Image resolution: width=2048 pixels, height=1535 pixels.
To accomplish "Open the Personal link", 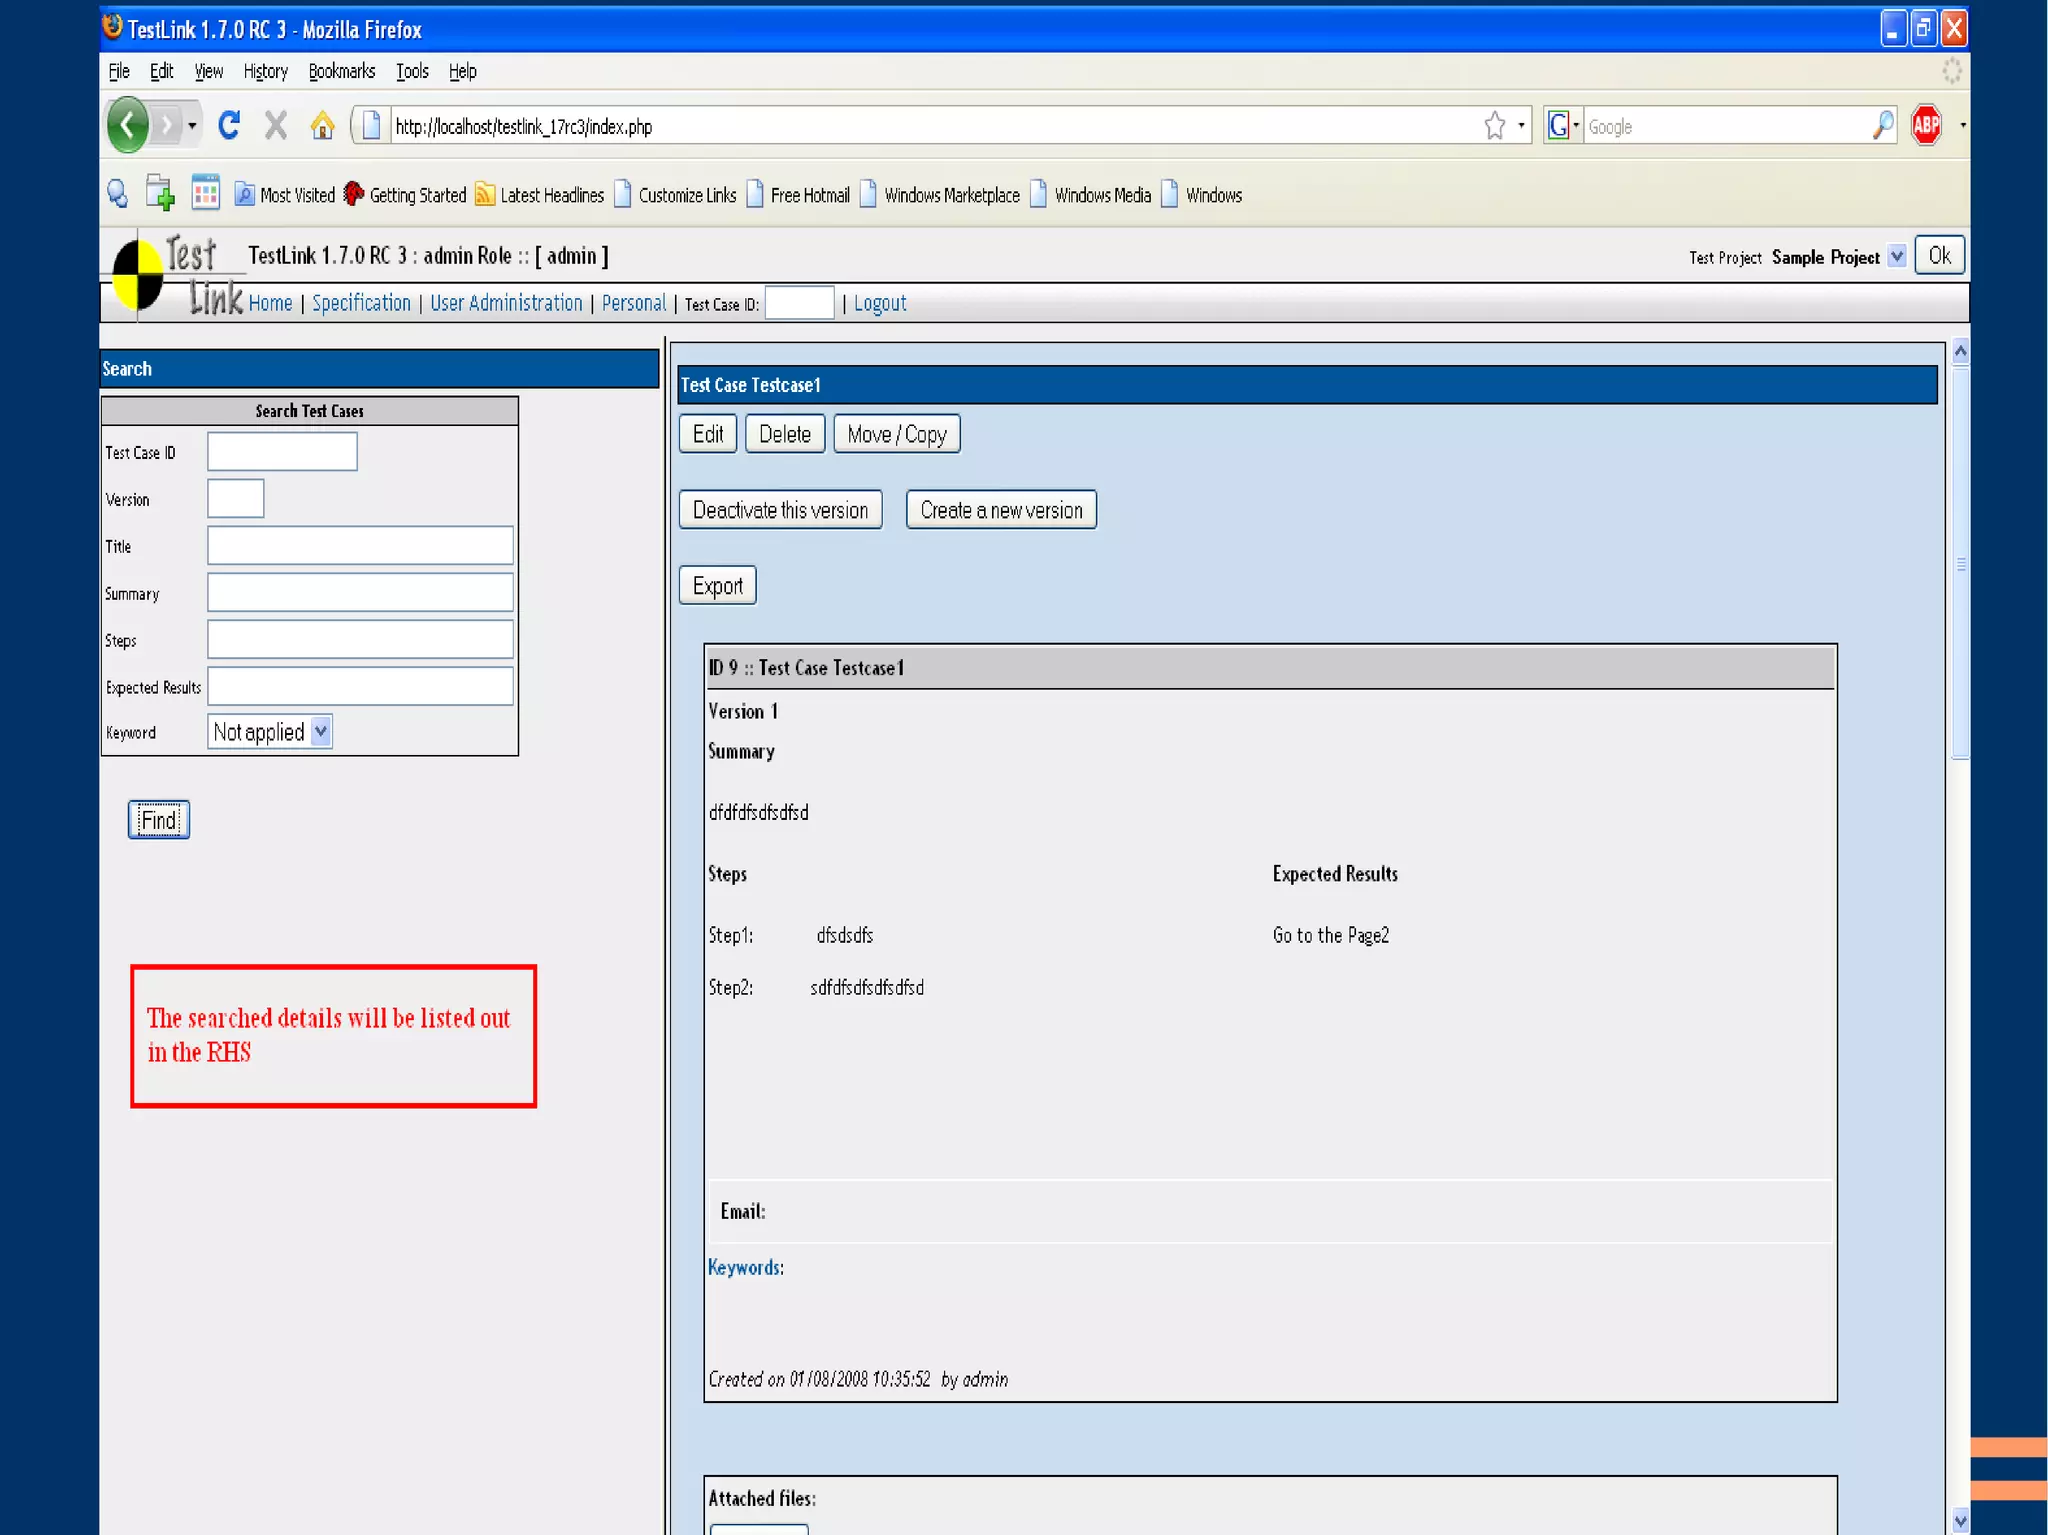I will click(633, 303).
